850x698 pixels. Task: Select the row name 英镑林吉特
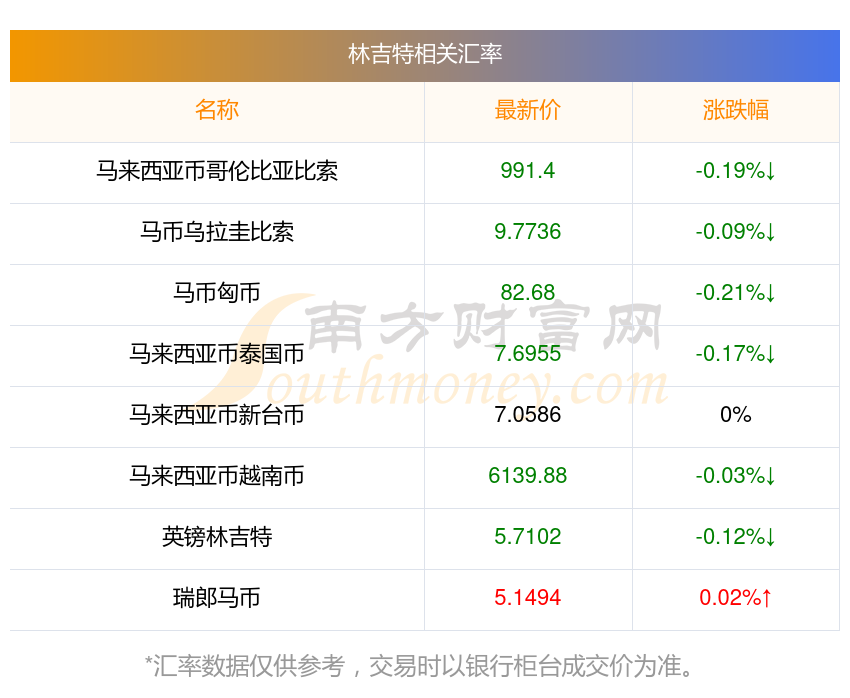(217, 537)
